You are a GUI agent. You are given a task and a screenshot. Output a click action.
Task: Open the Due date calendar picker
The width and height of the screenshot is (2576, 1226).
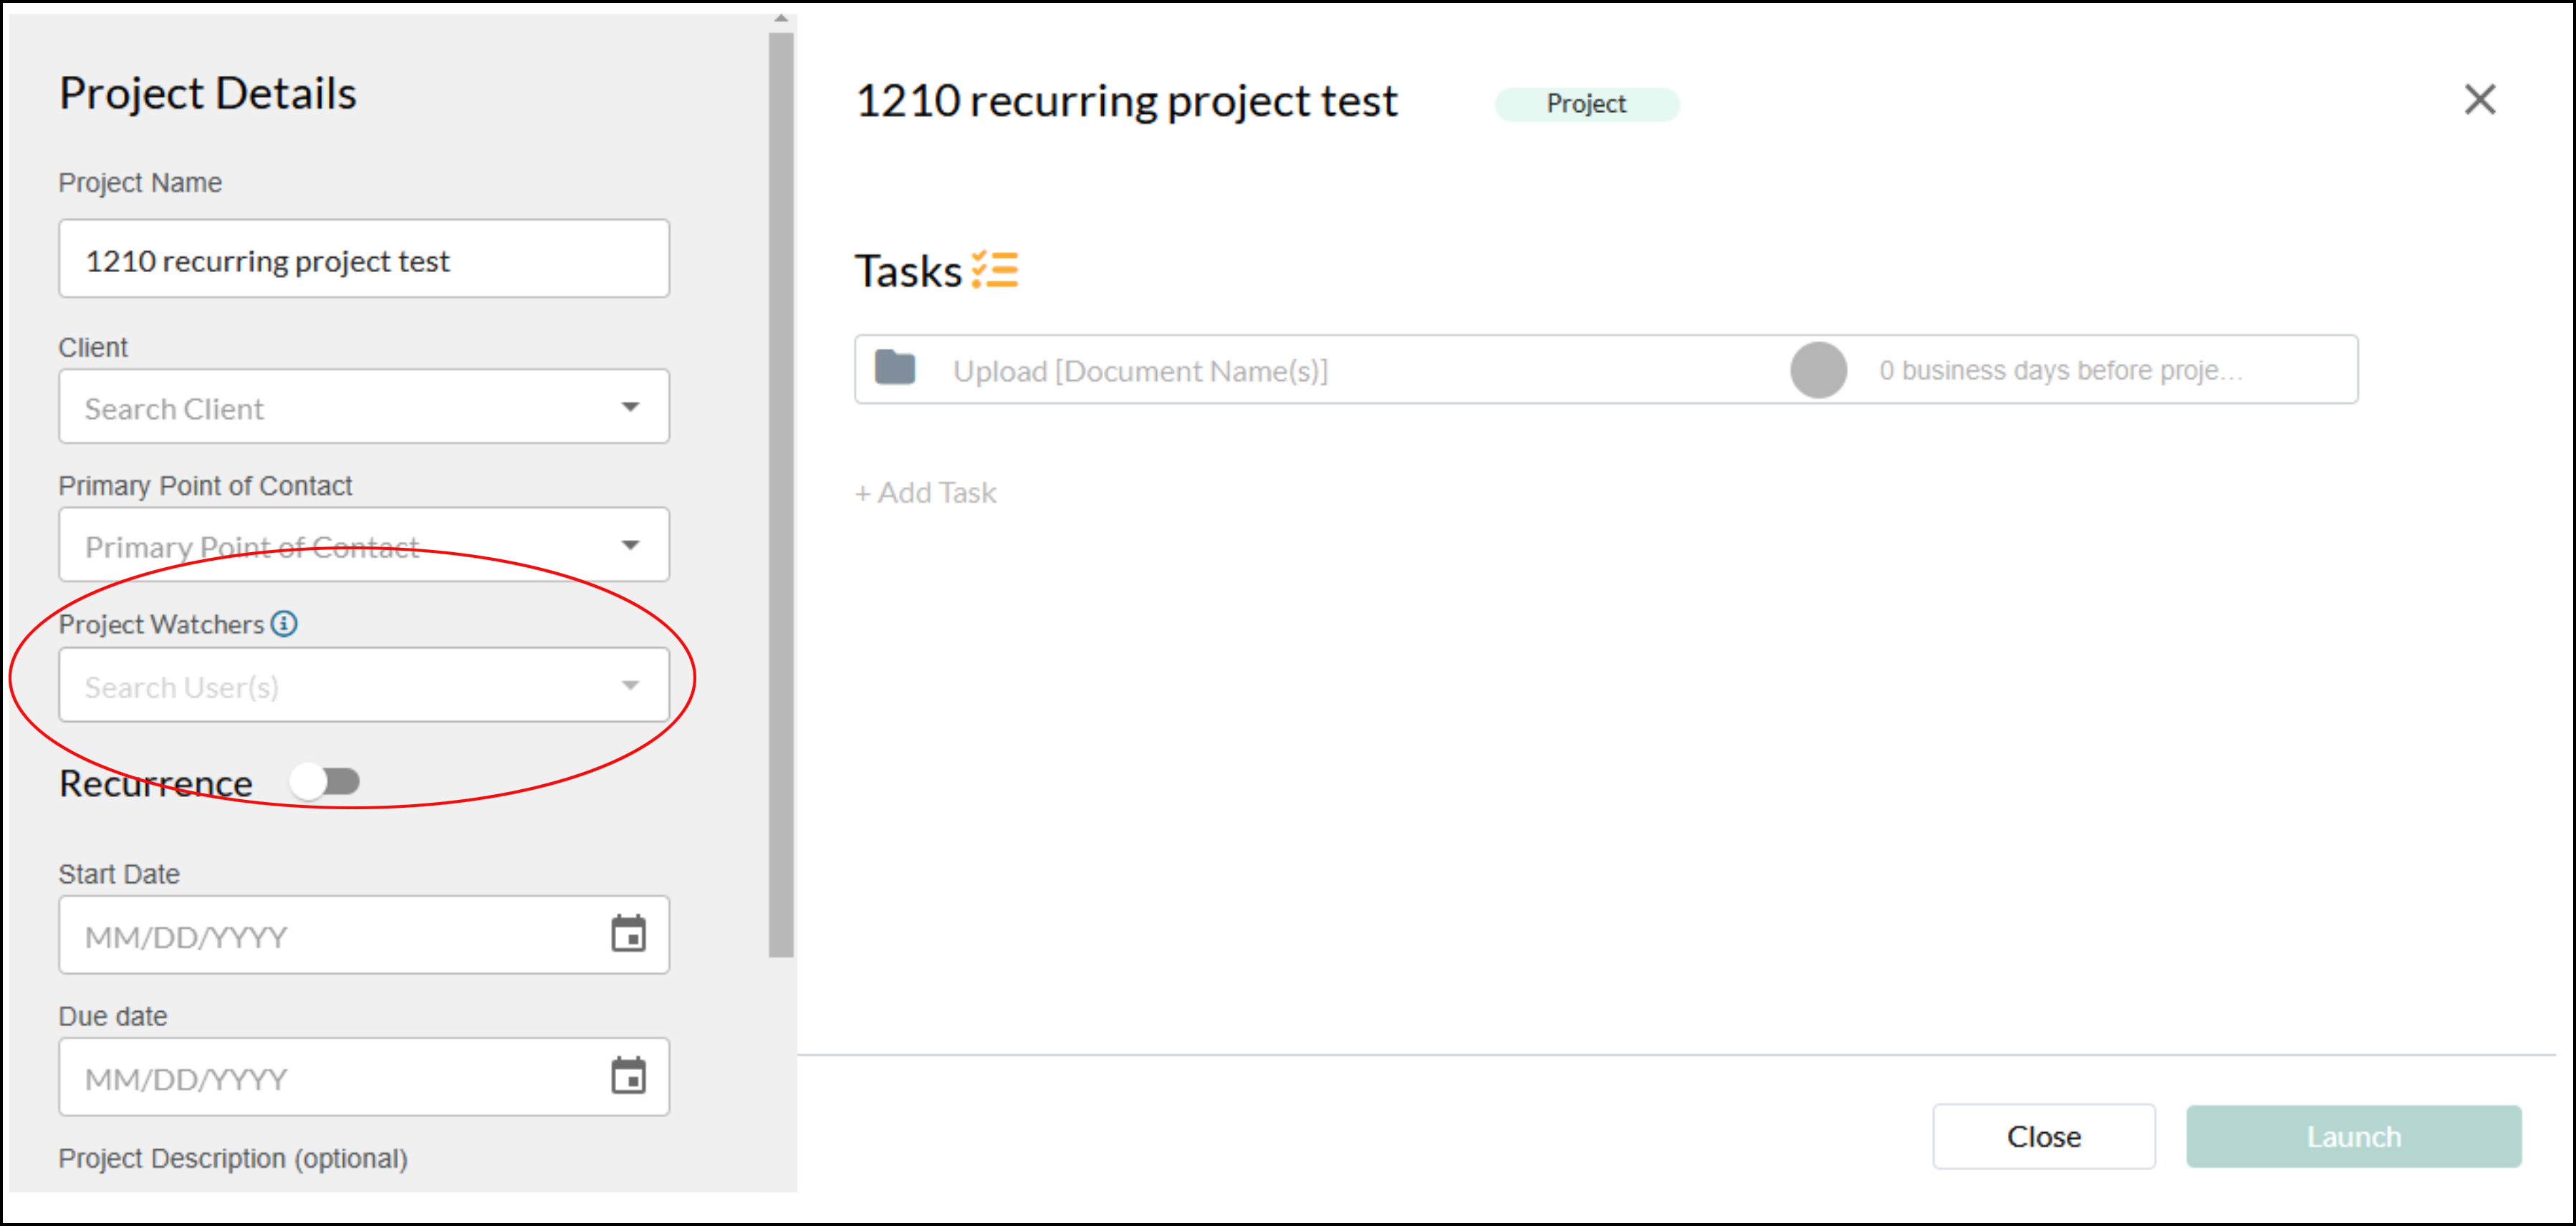(628, 1076)
